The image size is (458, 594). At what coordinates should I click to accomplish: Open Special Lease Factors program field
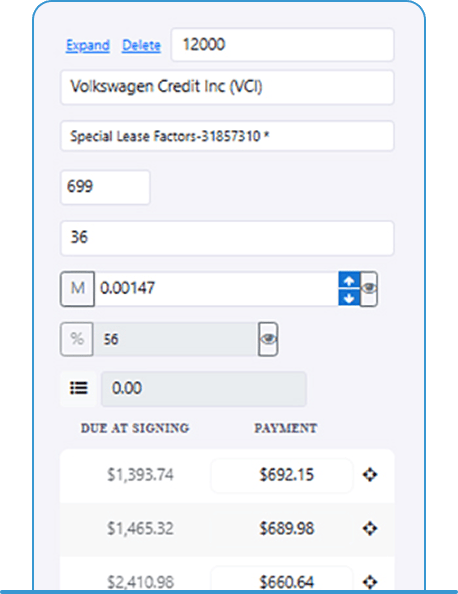coord(227,136)
